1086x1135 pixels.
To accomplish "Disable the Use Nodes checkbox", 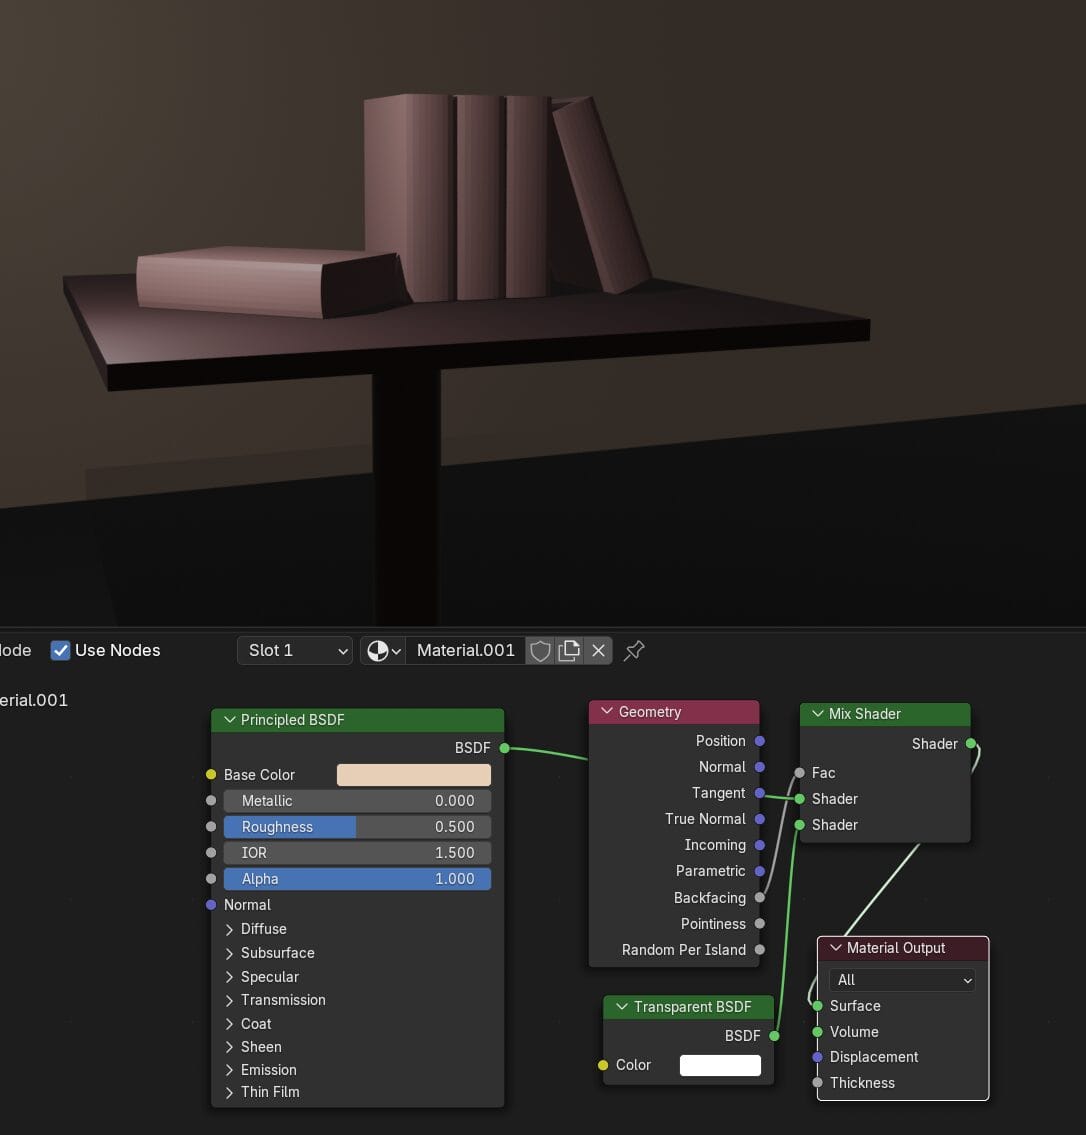I will click(x=61, y=651).
